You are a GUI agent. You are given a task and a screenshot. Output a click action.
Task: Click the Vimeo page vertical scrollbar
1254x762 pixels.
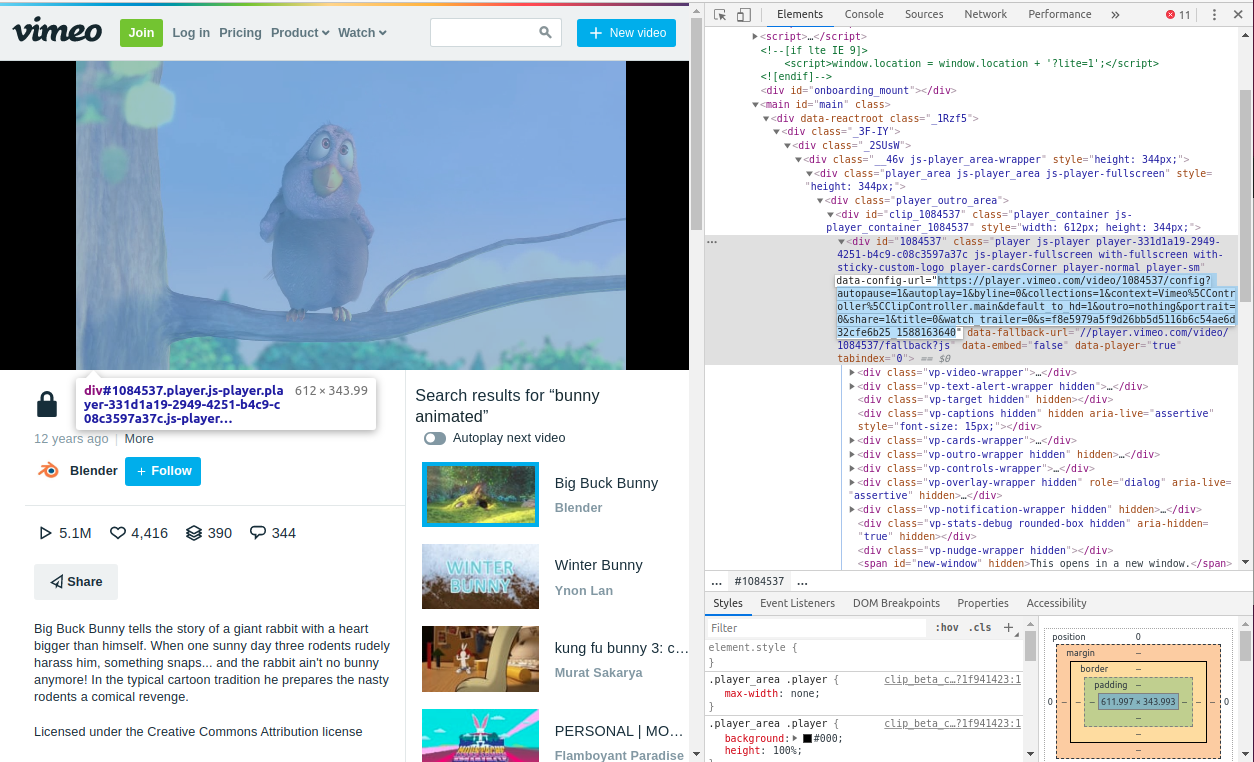tap(698, 380)
